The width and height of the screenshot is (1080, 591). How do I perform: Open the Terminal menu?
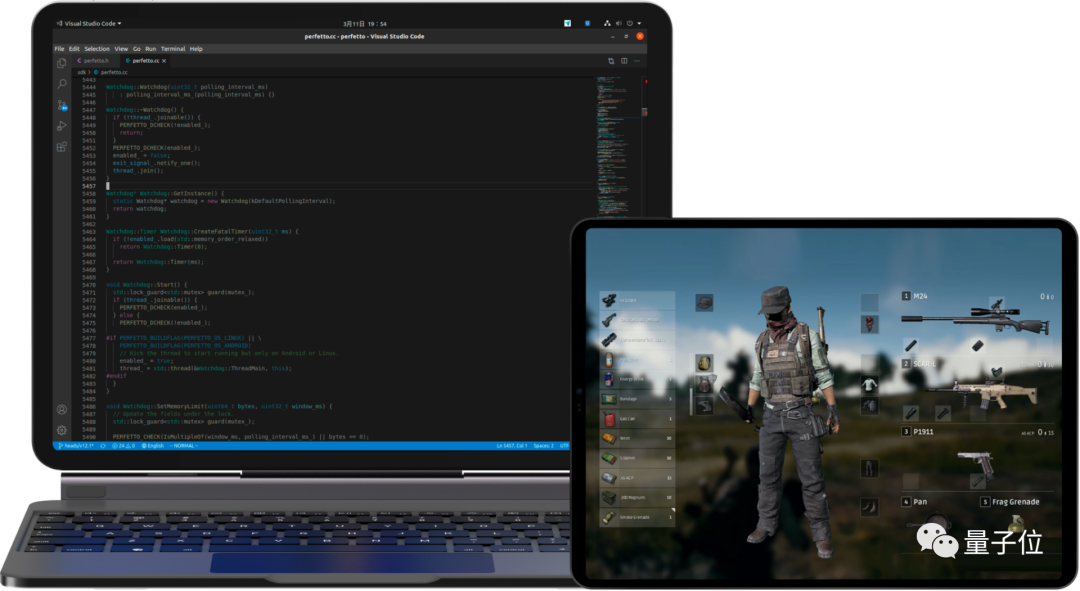tap(173, 49)
